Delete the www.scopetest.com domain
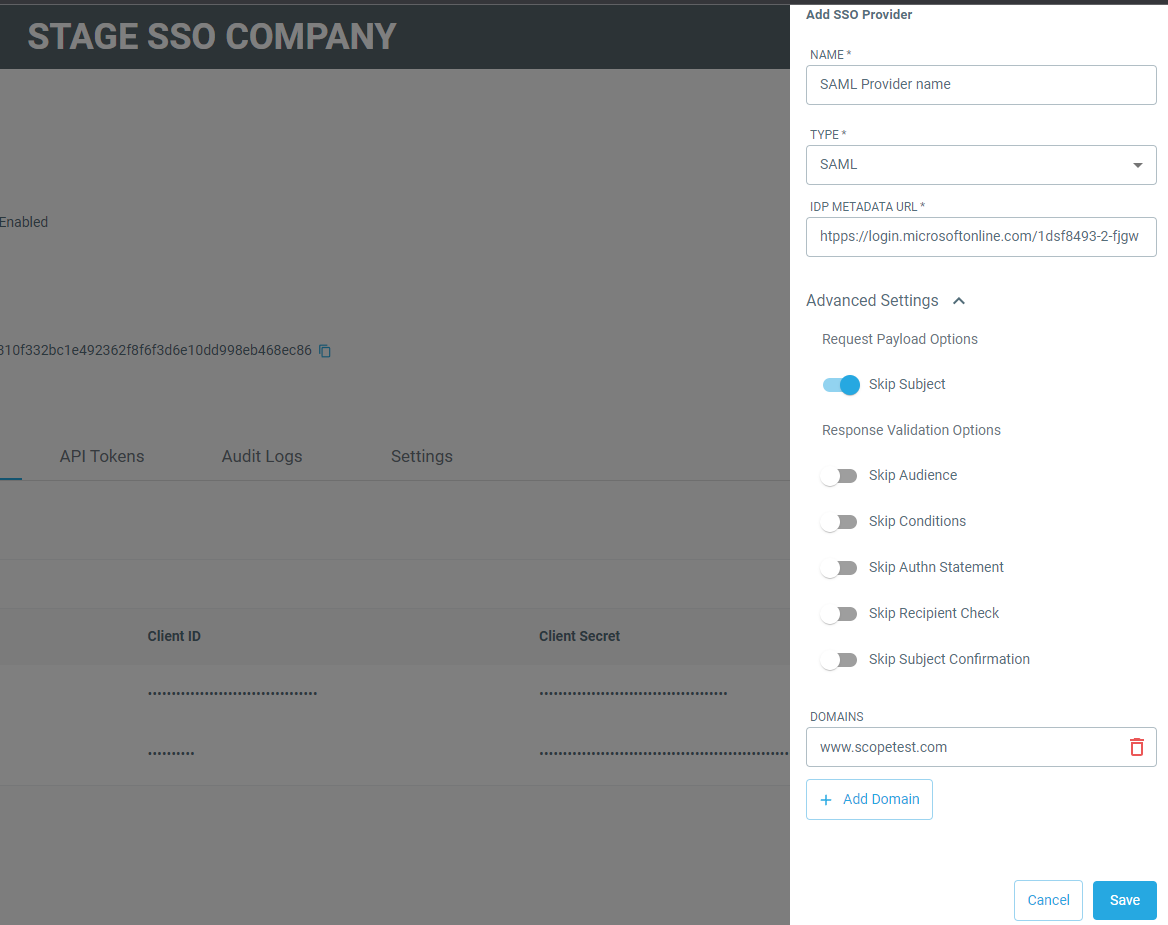Image resolution: width=1168 pixels, height=925 pixels. (x=1137, y=747)
